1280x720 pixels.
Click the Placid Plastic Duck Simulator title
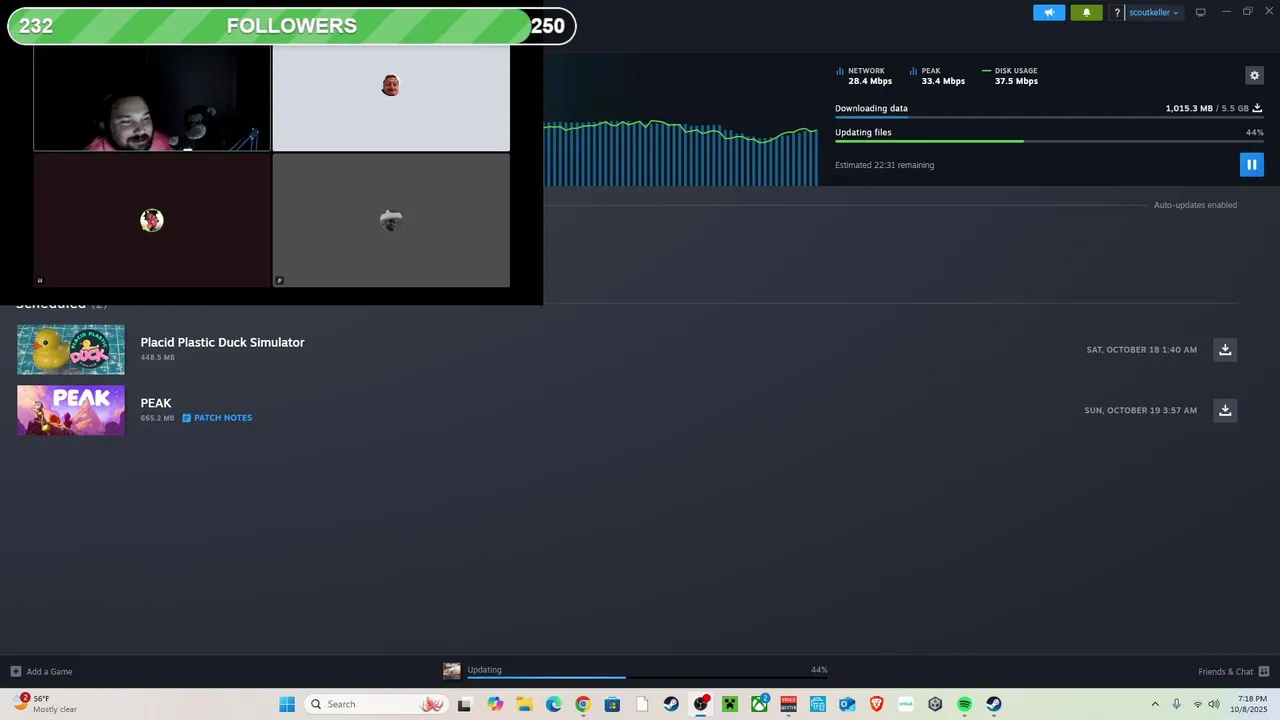[222, 342]
